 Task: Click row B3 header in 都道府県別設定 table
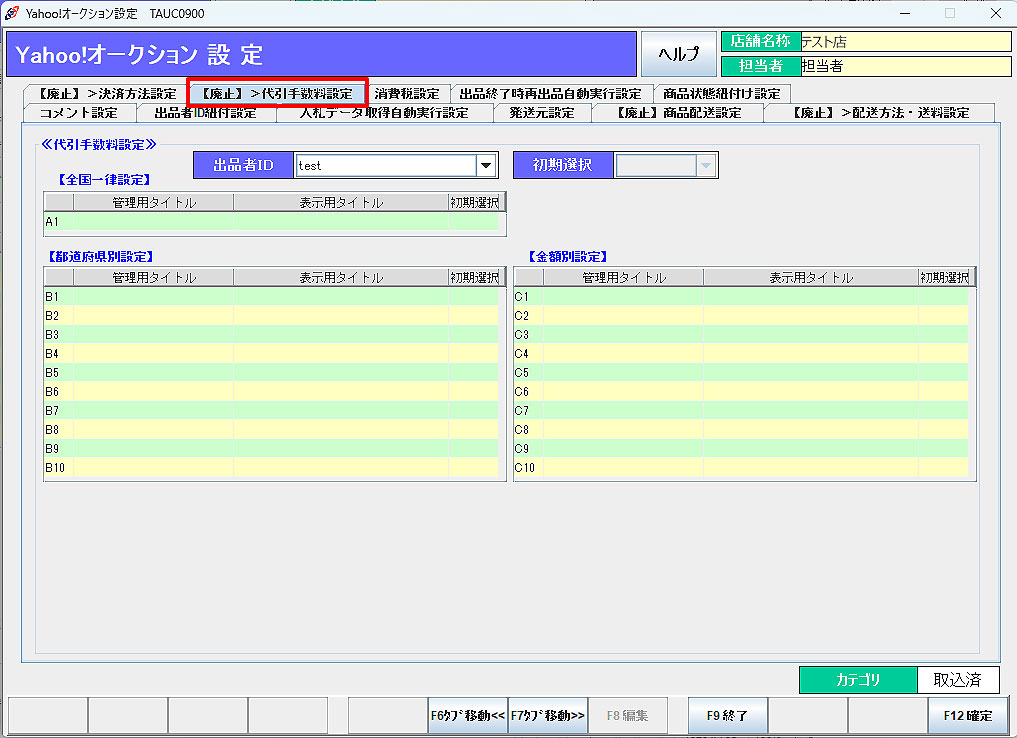tap(57, 335)
